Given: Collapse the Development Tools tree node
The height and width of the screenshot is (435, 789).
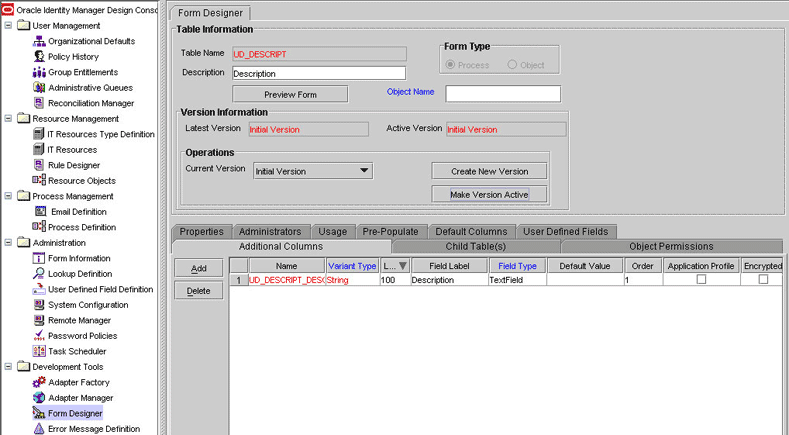Looking at the screenshot, I should (8, 367).
